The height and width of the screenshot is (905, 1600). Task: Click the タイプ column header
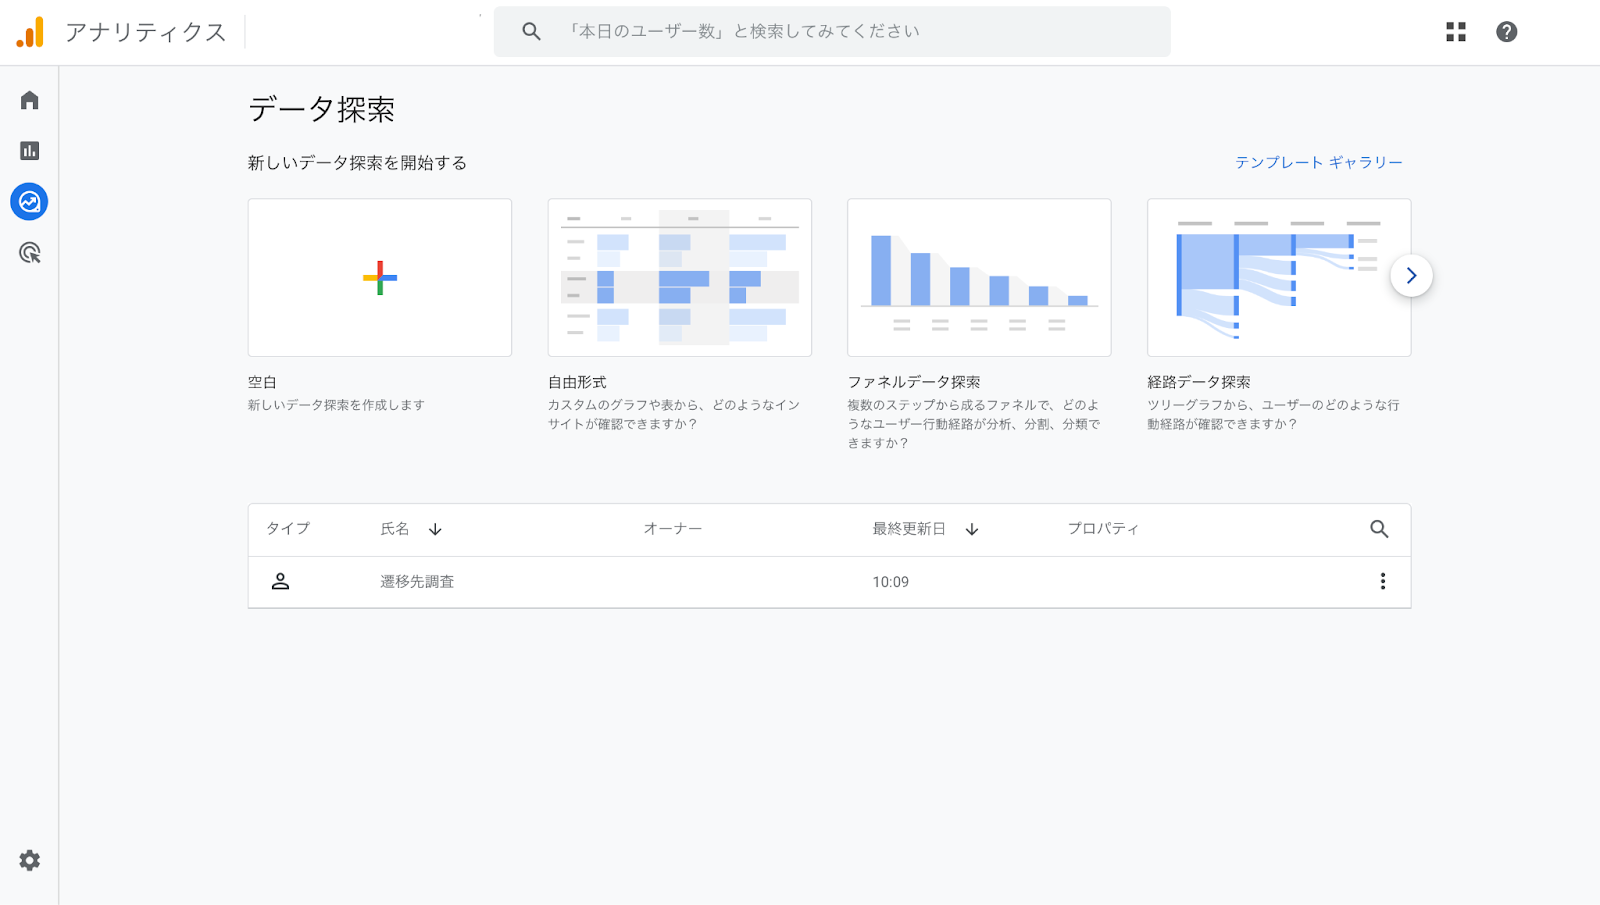tap(288, 529)
